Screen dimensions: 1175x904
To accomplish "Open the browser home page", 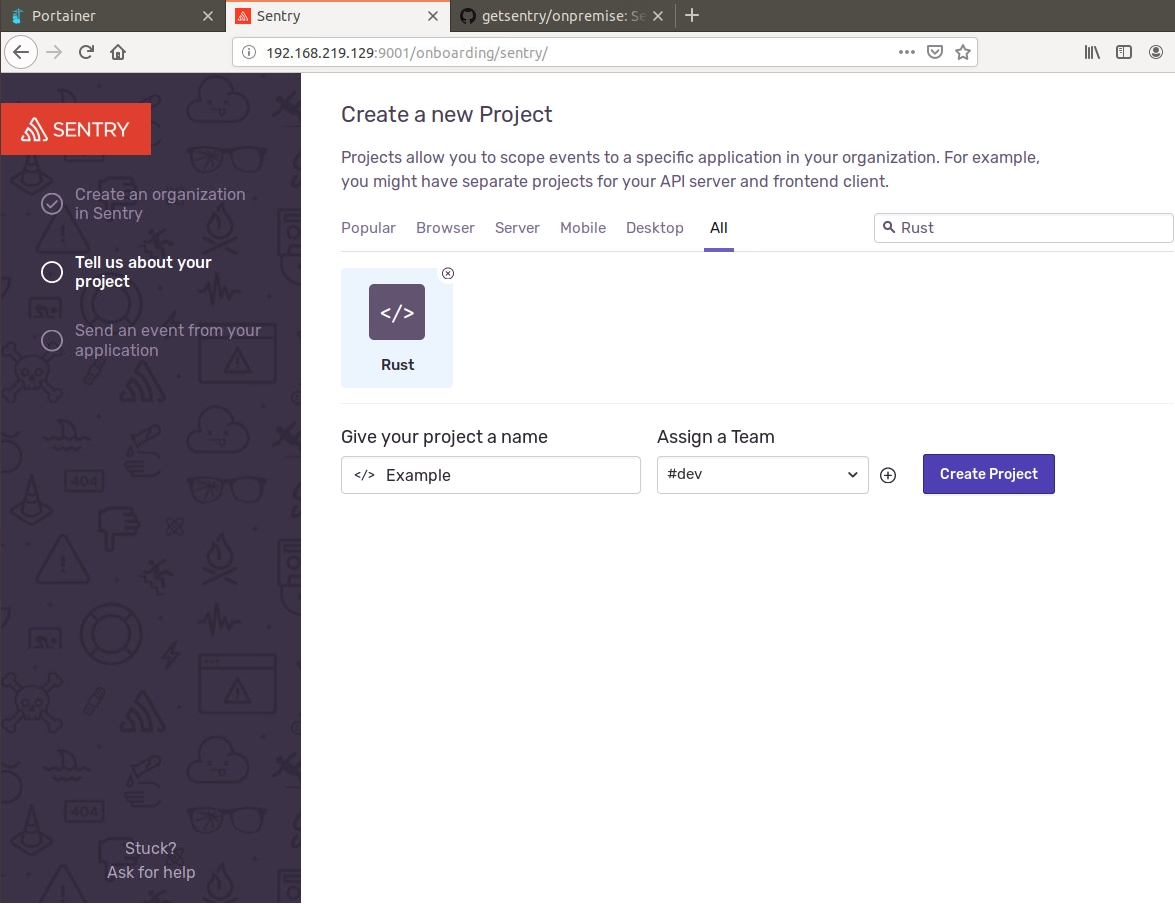I will (x=118, y=52).
